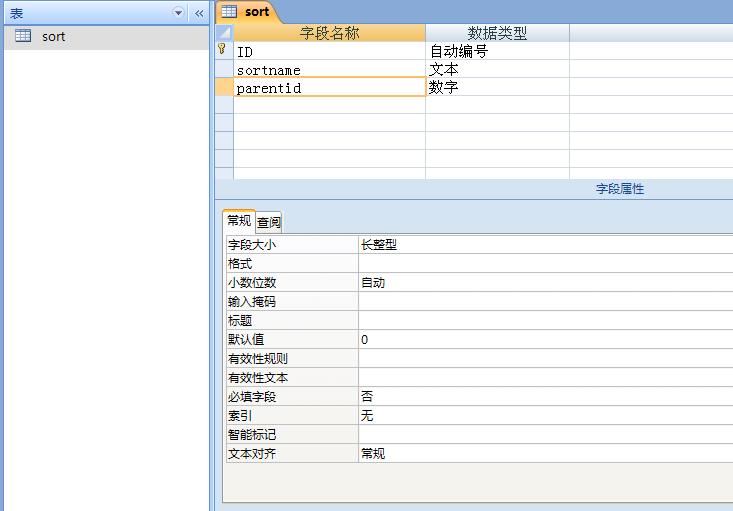Click 默认值 field containing 0

tap(546, 339)
